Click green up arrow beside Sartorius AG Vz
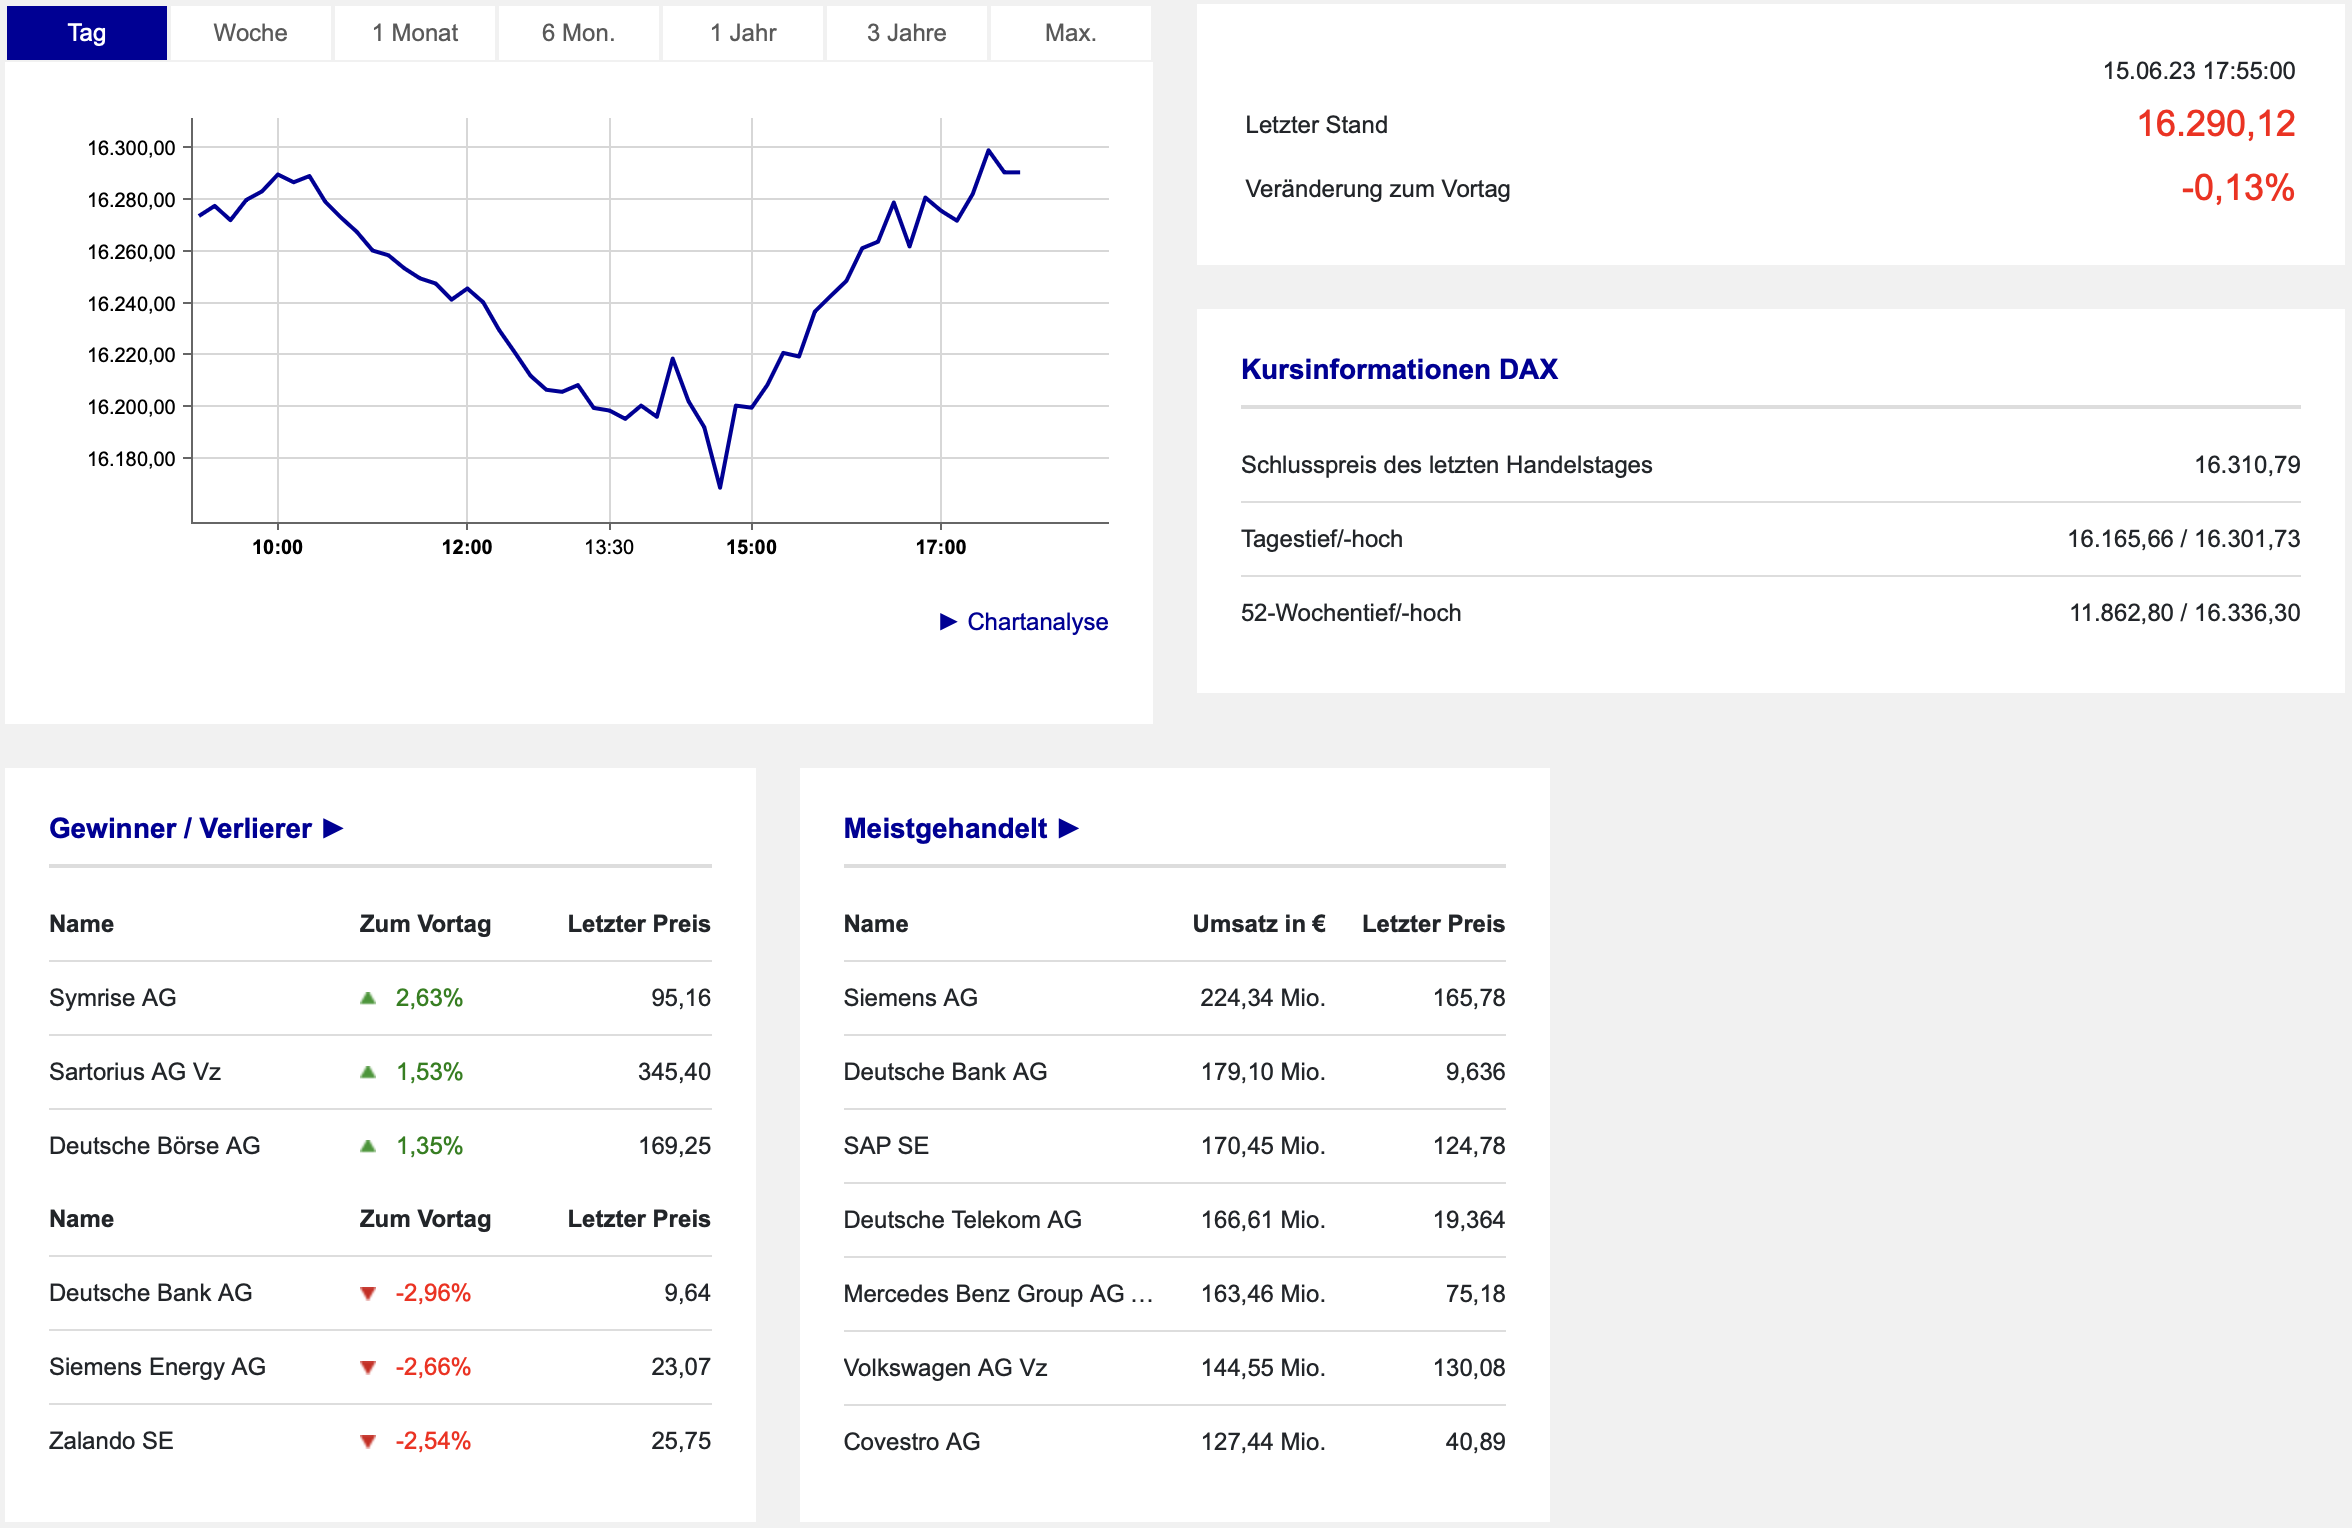Screen dimensions: 2352x1528 [x=368, y=1072]
